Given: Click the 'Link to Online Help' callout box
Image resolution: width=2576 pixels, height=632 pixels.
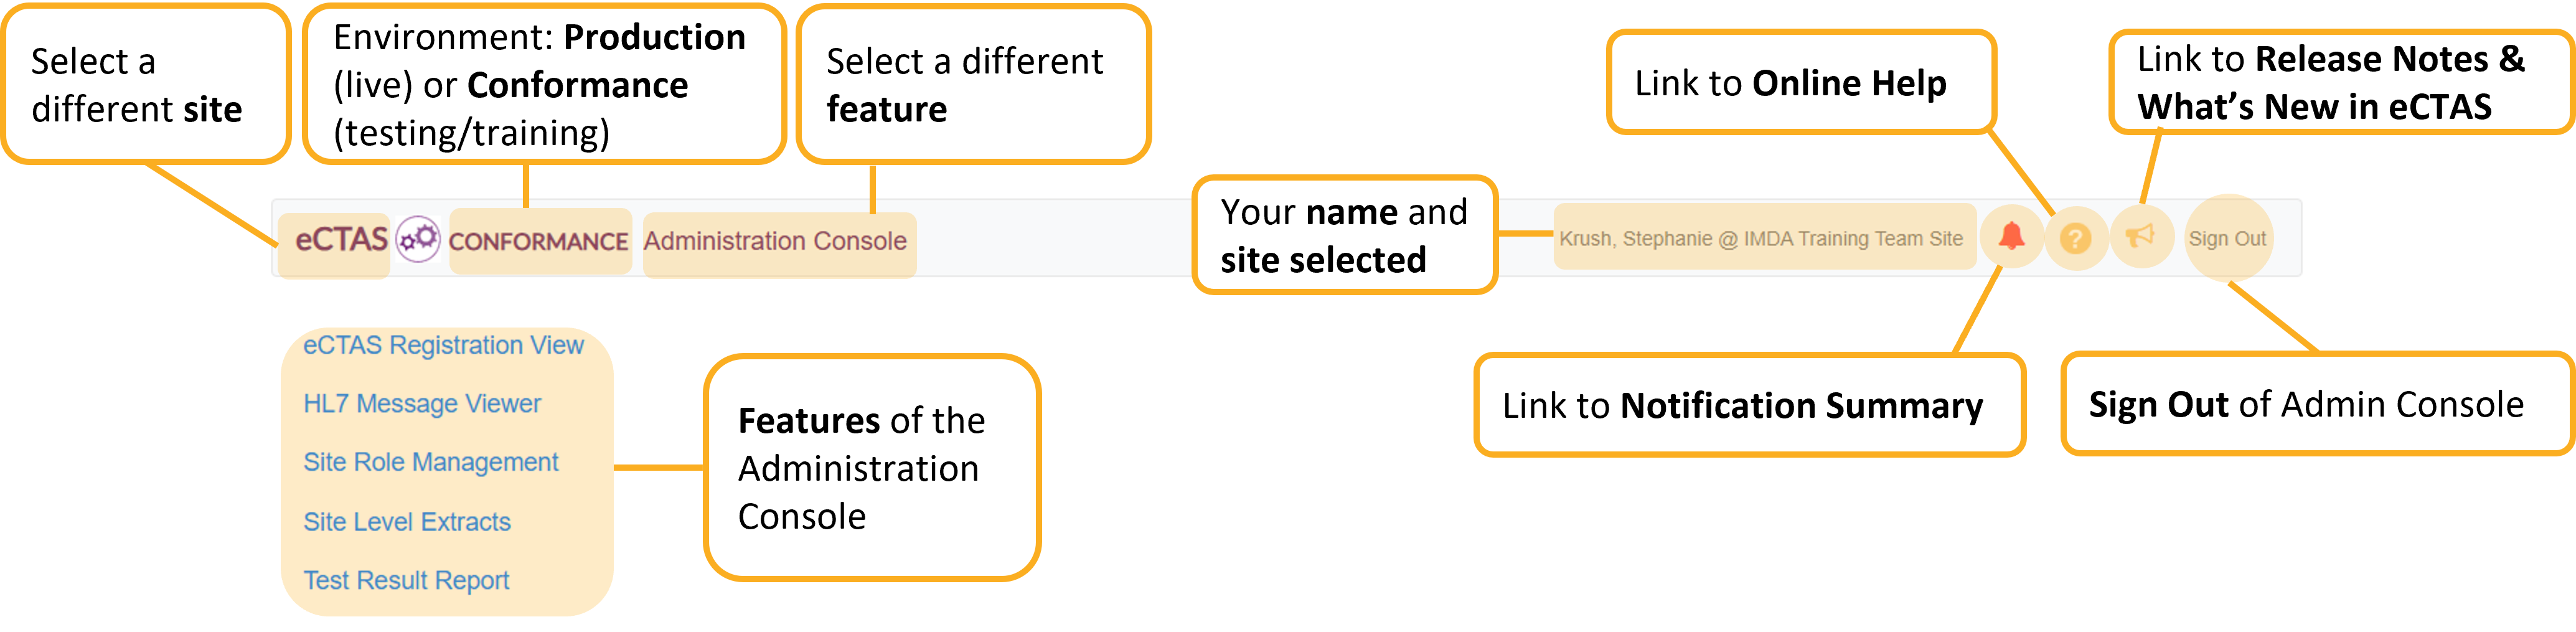Looking at the screenshot, I should click(x=1800, y=83).
